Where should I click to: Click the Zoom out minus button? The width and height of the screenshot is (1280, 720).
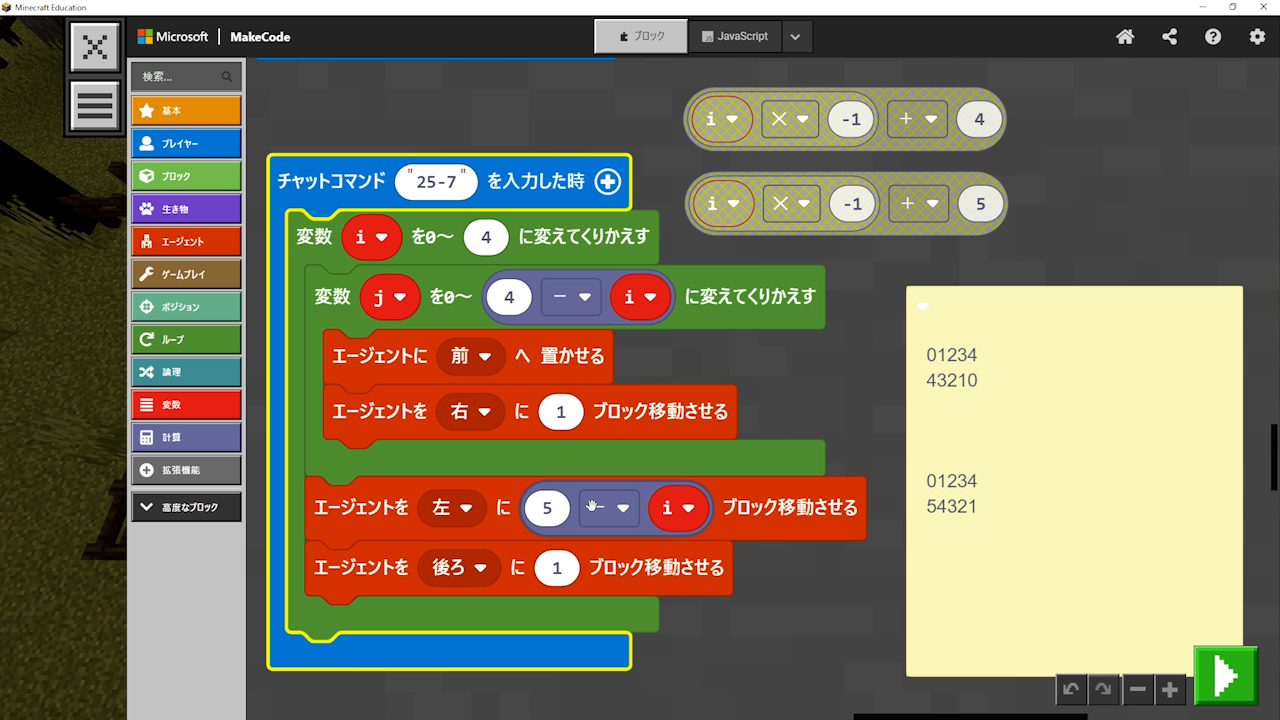[1137, 689]
